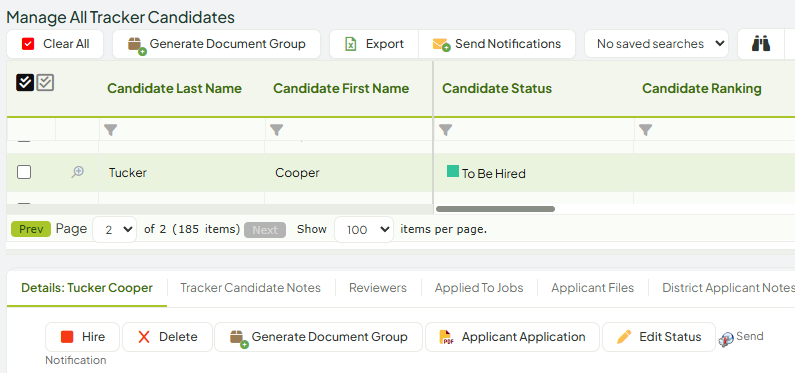Open filter icon under Candidate Status

(445, 130)
